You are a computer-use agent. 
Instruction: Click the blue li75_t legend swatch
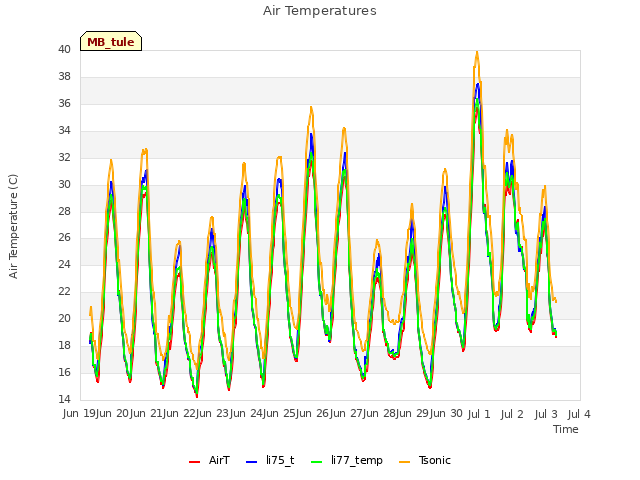point(252,462)
